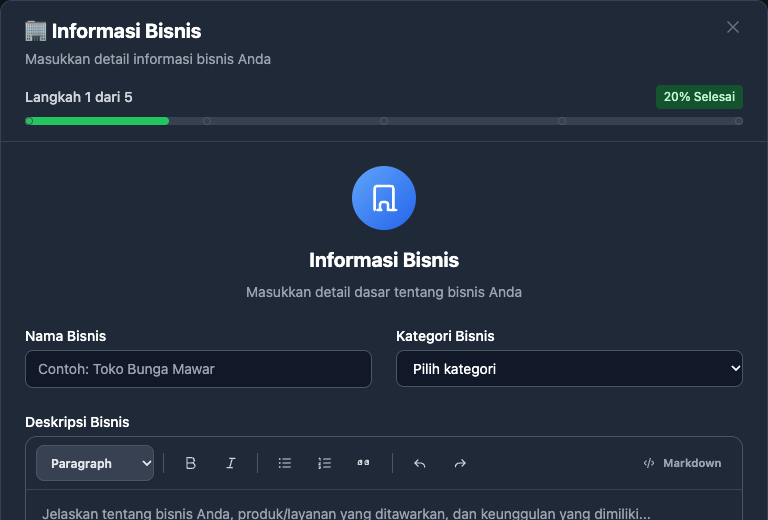This screenshot has height=520, width=768.
Task: Click the third step marker on progress bar
Action: coord(384,121)
